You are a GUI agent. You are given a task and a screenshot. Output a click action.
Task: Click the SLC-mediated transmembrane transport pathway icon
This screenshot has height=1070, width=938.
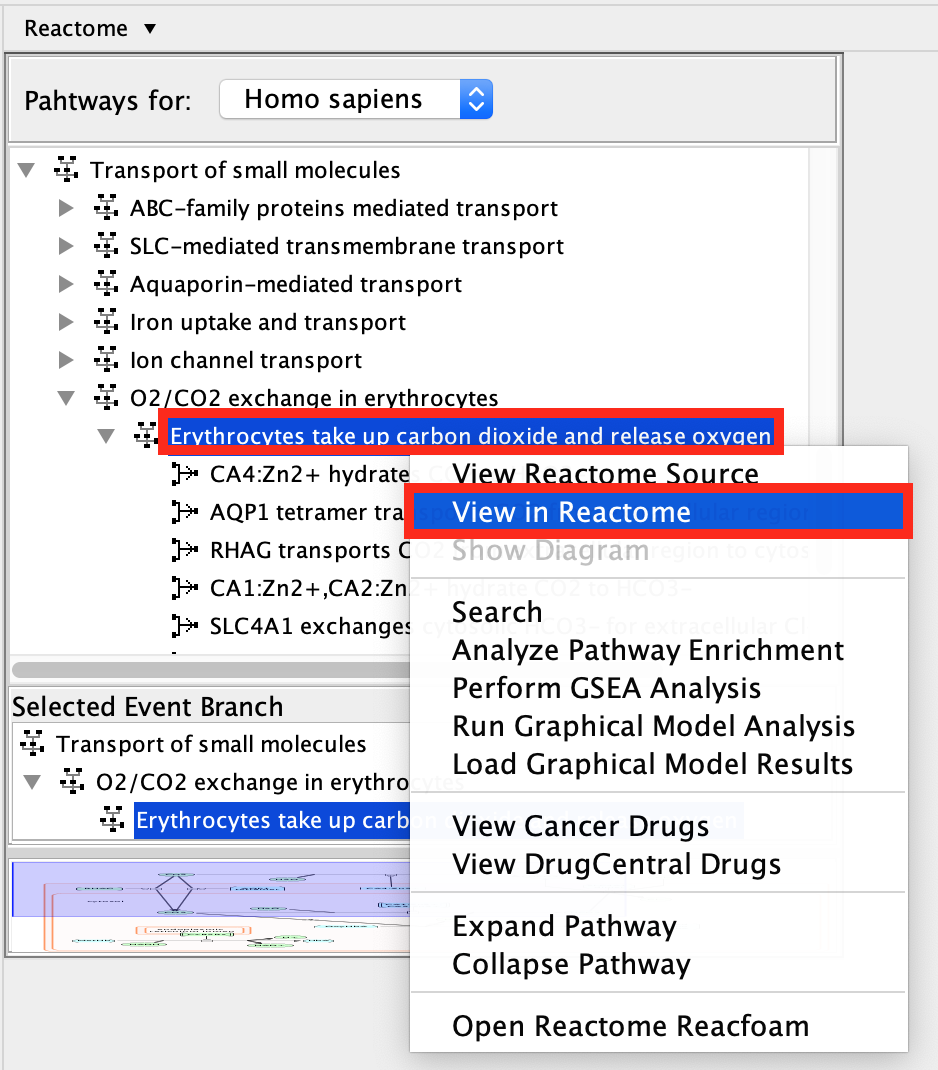(105, 247)
